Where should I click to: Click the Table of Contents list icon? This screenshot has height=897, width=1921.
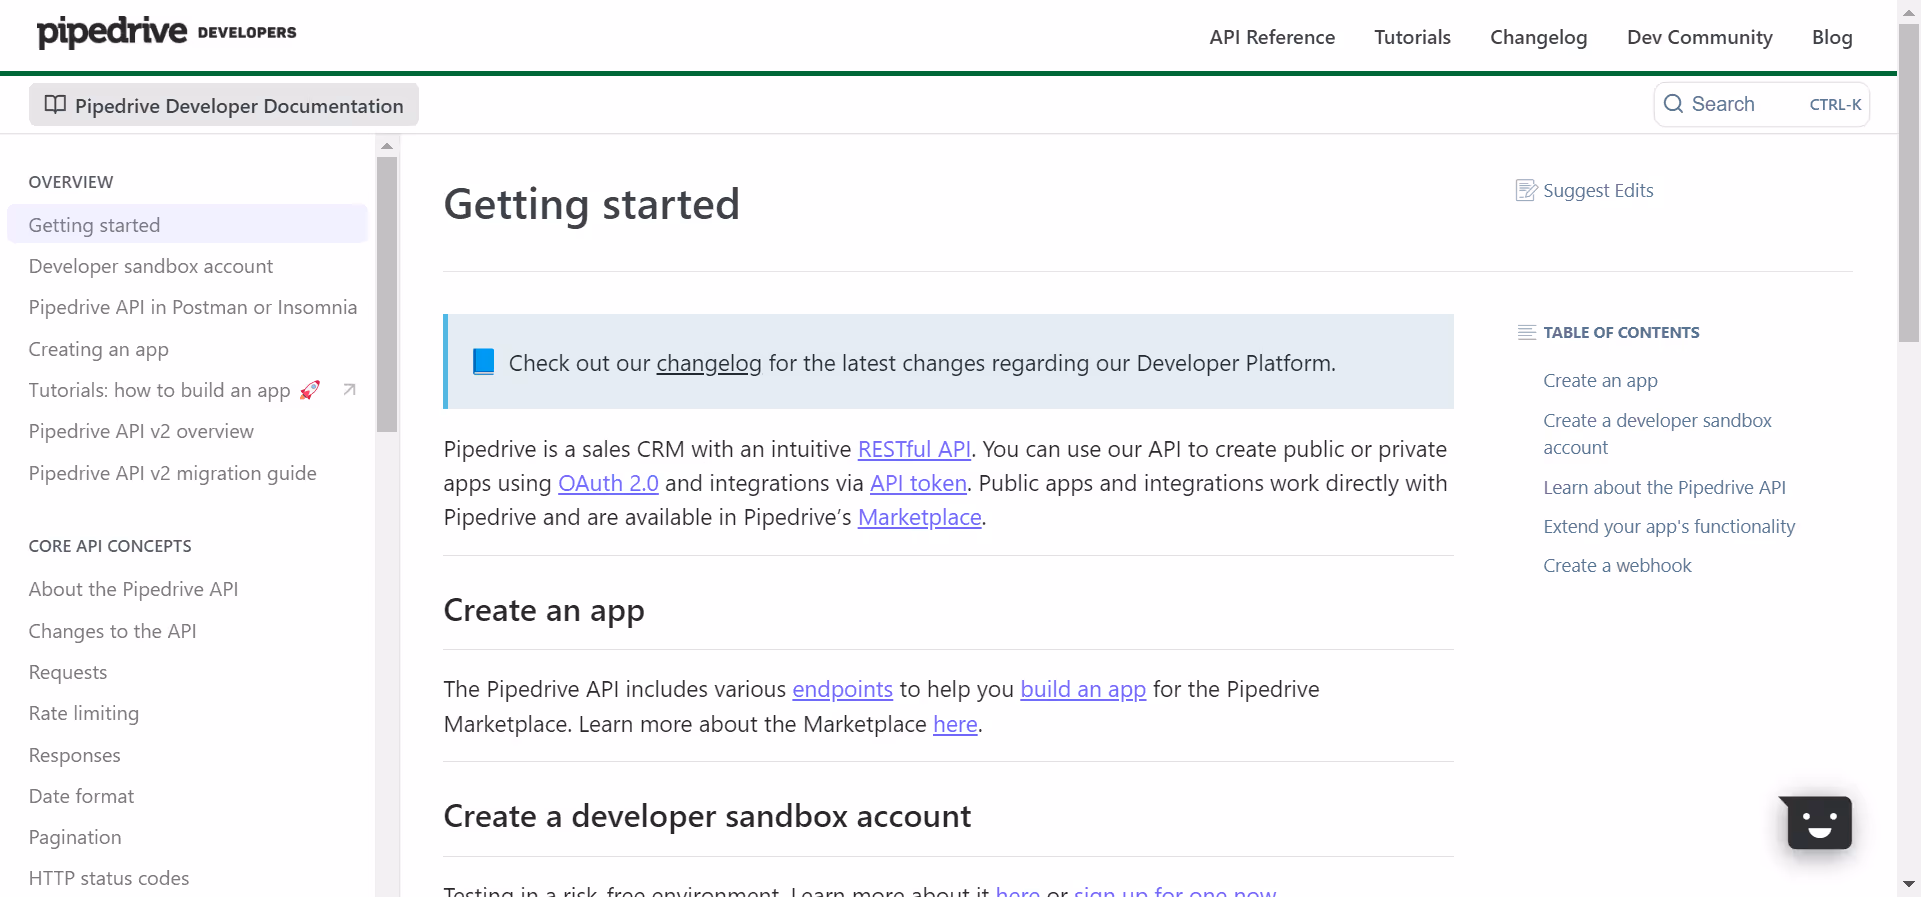point(1526,333)
